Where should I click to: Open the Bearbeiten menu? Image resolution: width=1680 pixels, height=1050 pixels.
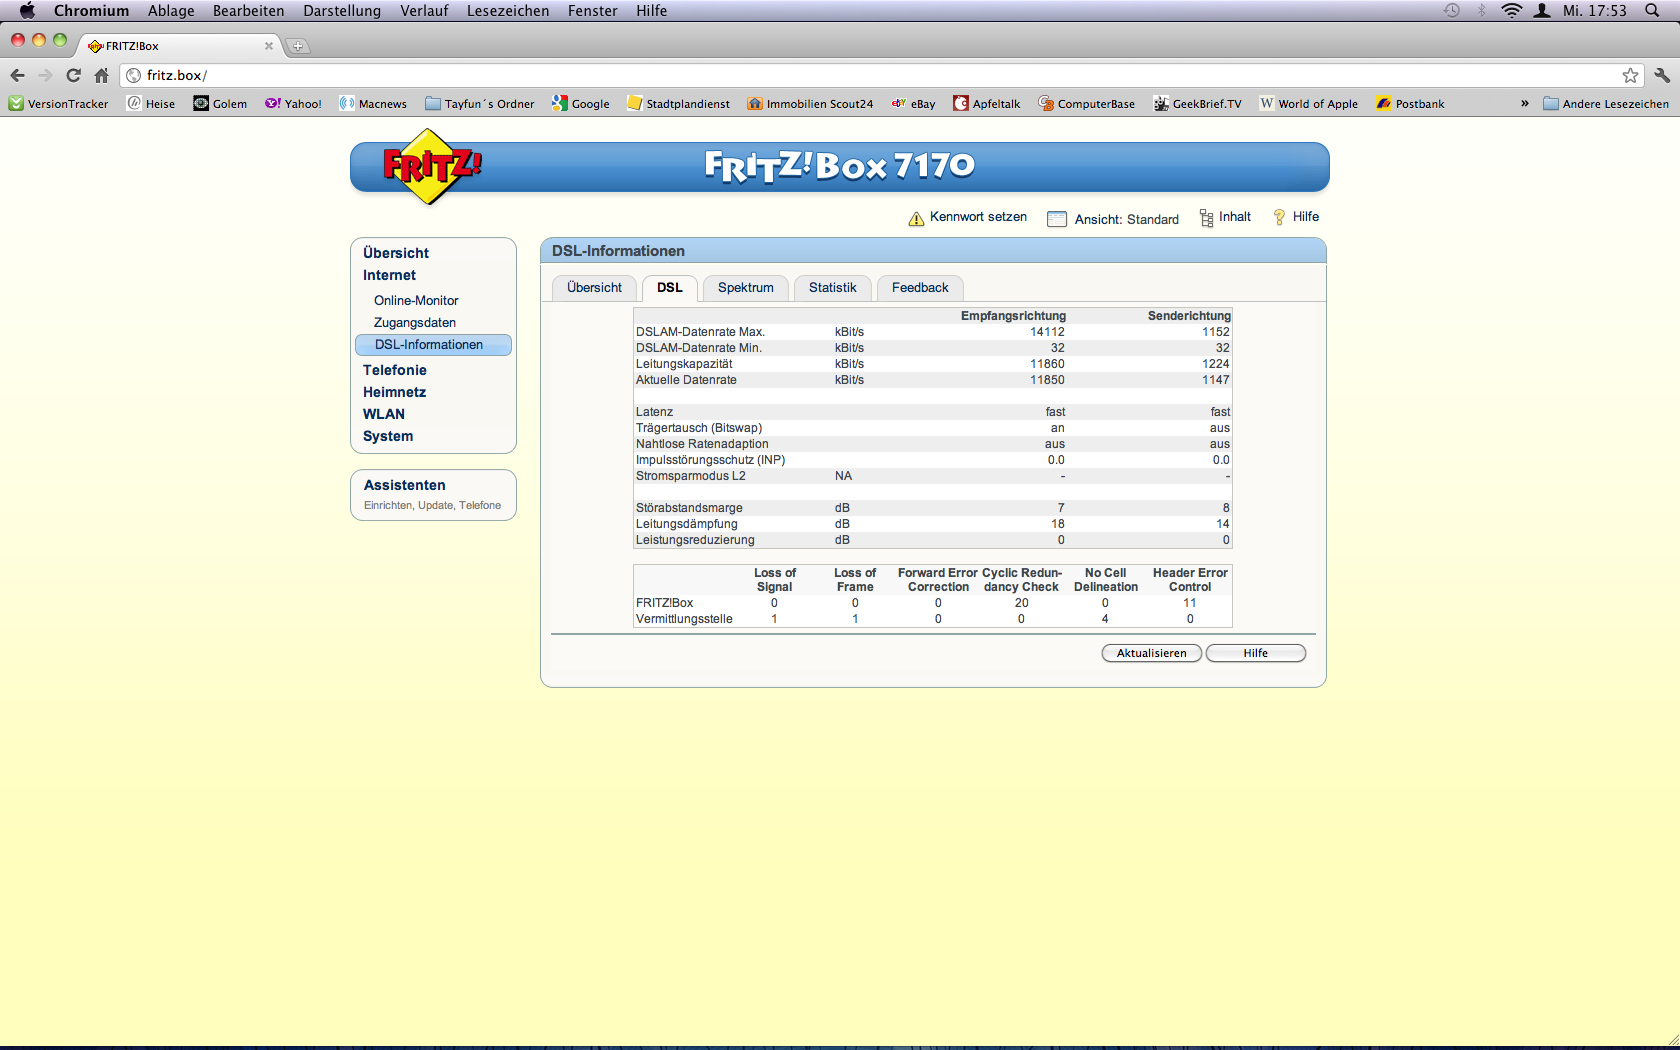click(248, 11)
